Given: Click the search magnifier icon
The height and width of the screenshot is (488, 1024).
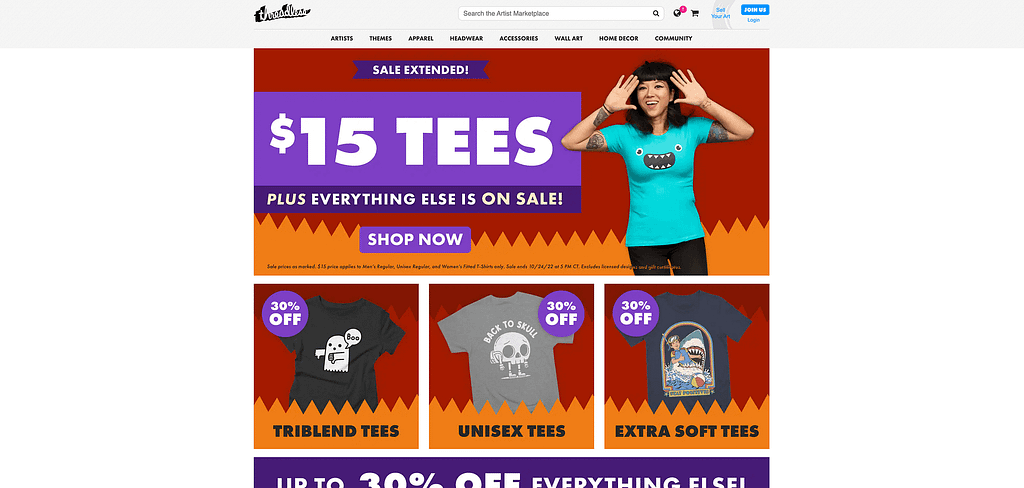Looking at the screenshot, I should point(656,13).
